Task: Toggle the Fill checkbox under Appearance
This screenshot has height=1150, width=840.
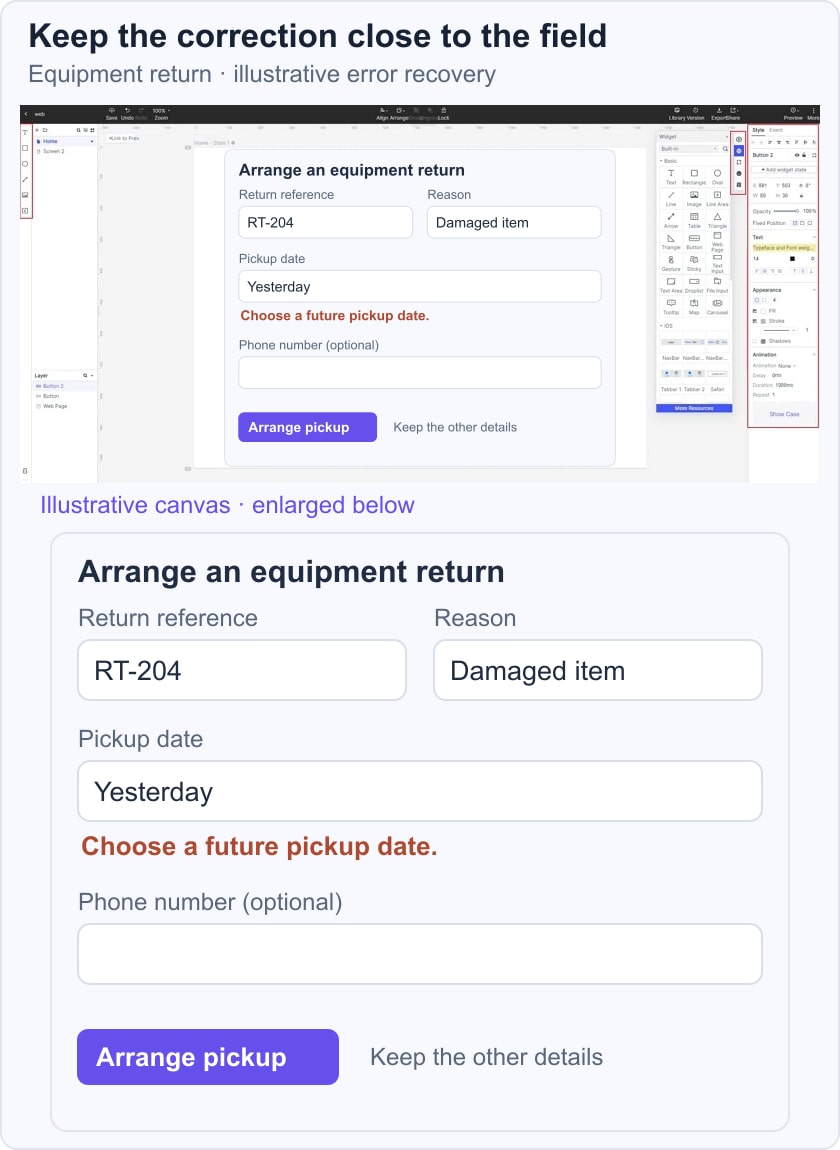Action: [755, 311]
